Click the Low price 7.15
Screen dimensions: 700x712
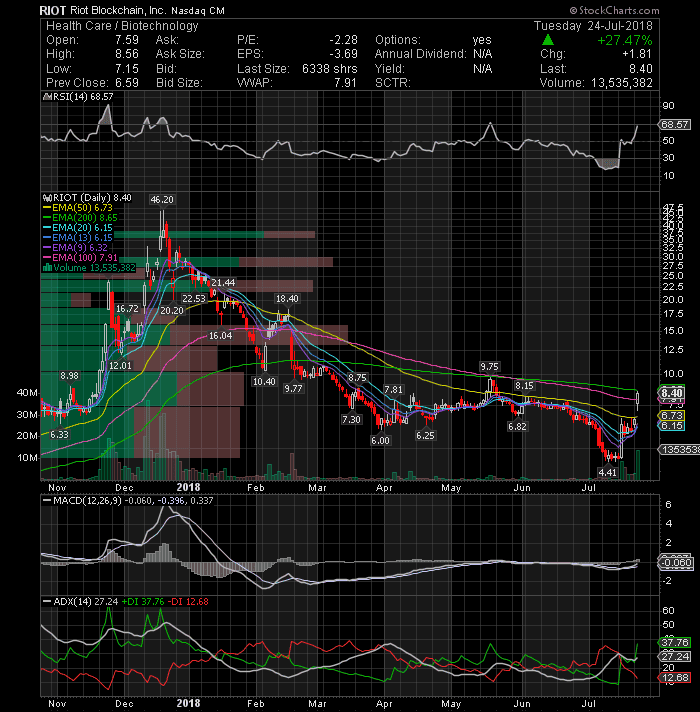(127, 69)
